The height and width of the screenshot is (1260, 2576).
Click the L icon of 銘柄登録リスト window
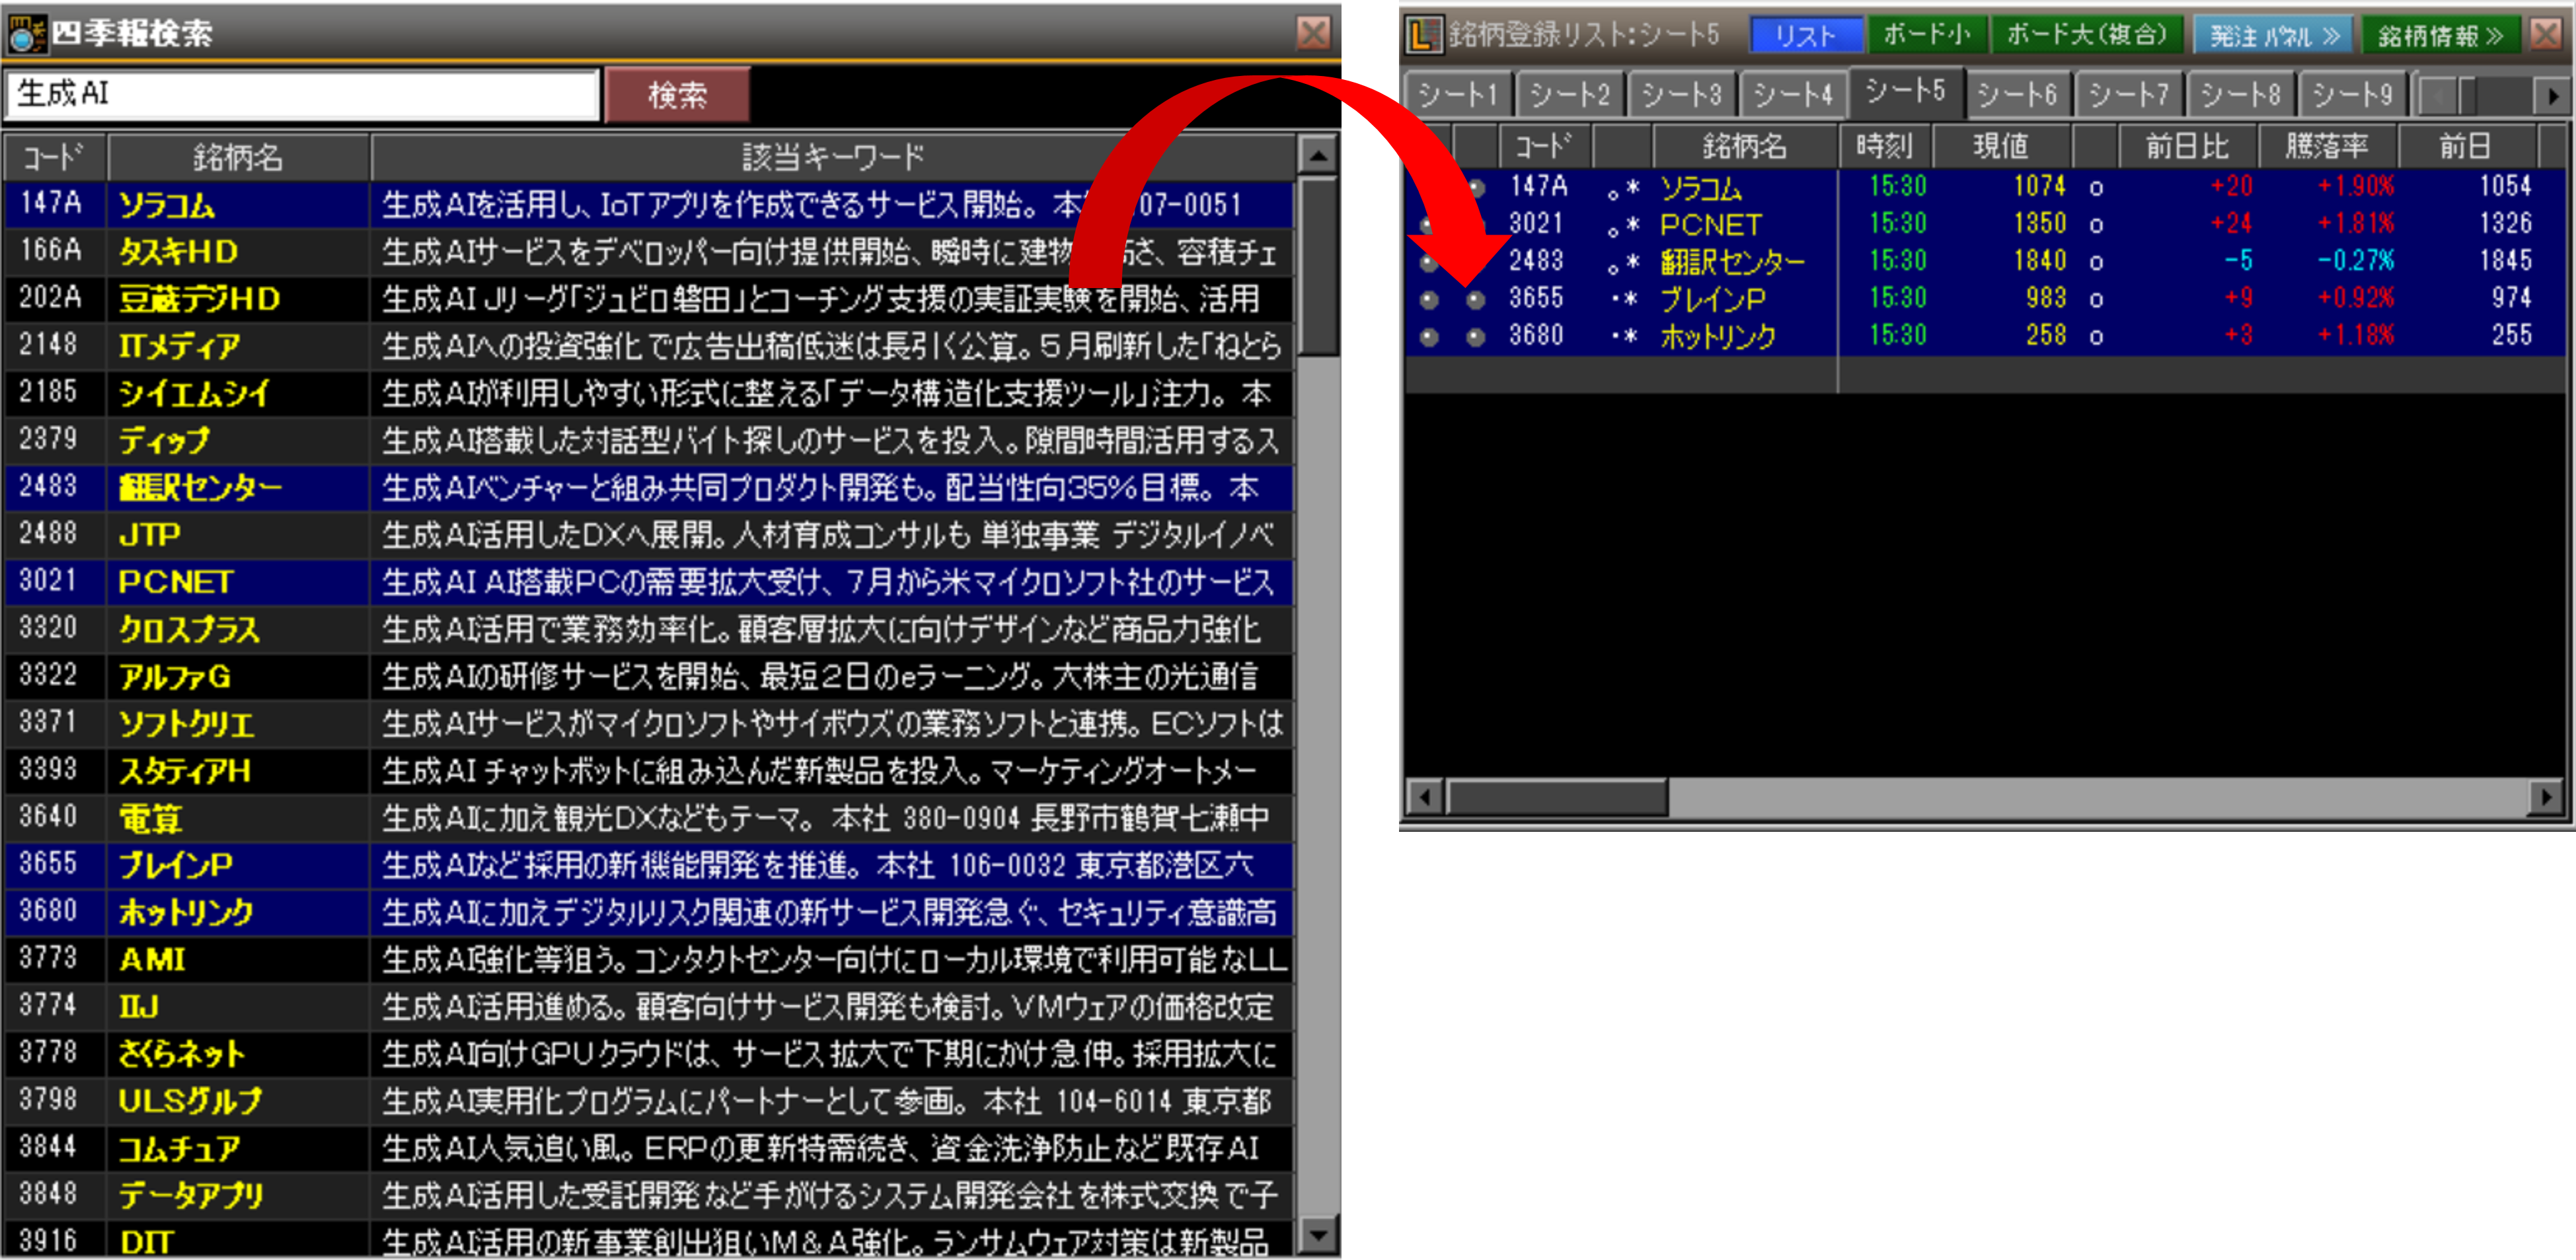(1424, 35)
